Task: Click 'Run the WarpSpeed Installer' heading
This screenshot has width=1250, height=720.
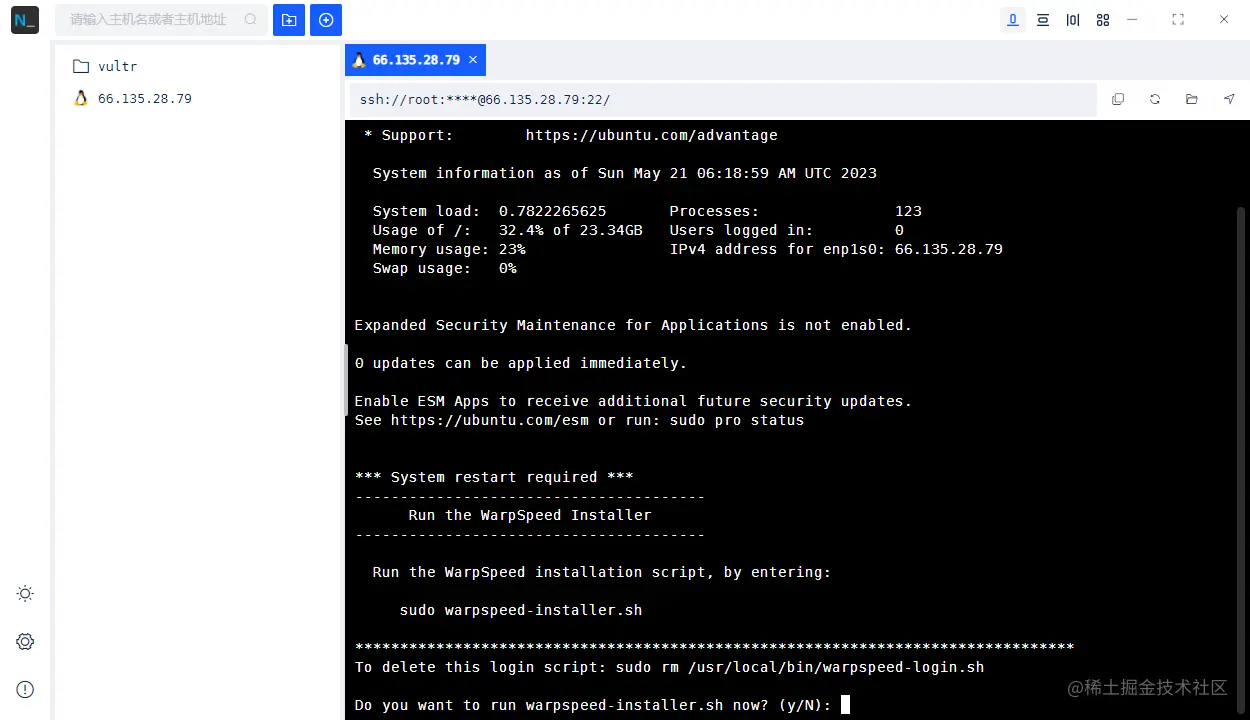Action: pyautogui.click(x=530, y=515)
